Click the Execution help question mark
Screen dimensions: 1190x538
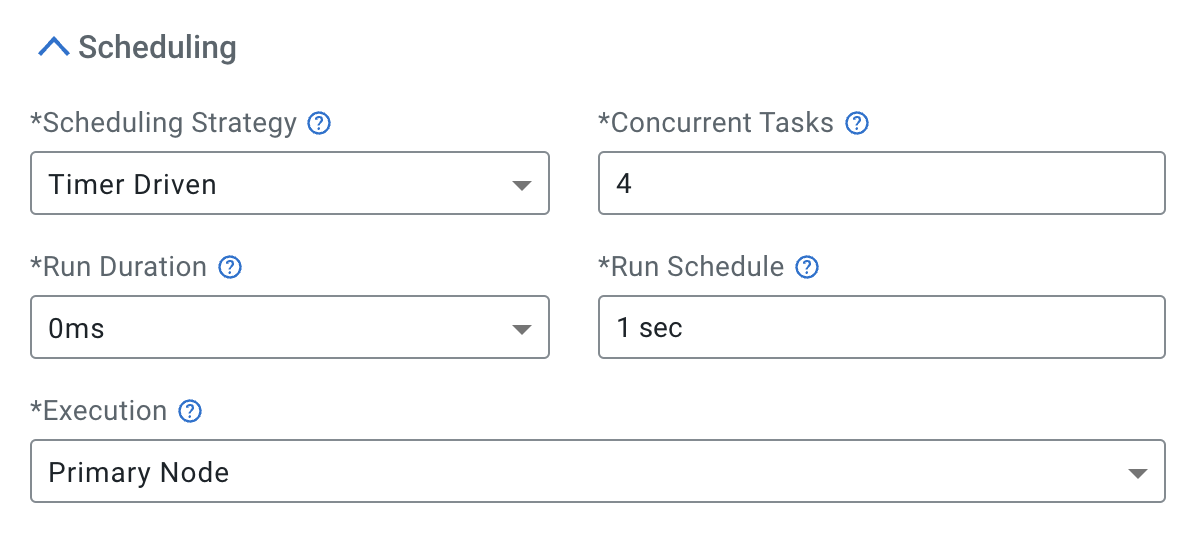(190, 411)
